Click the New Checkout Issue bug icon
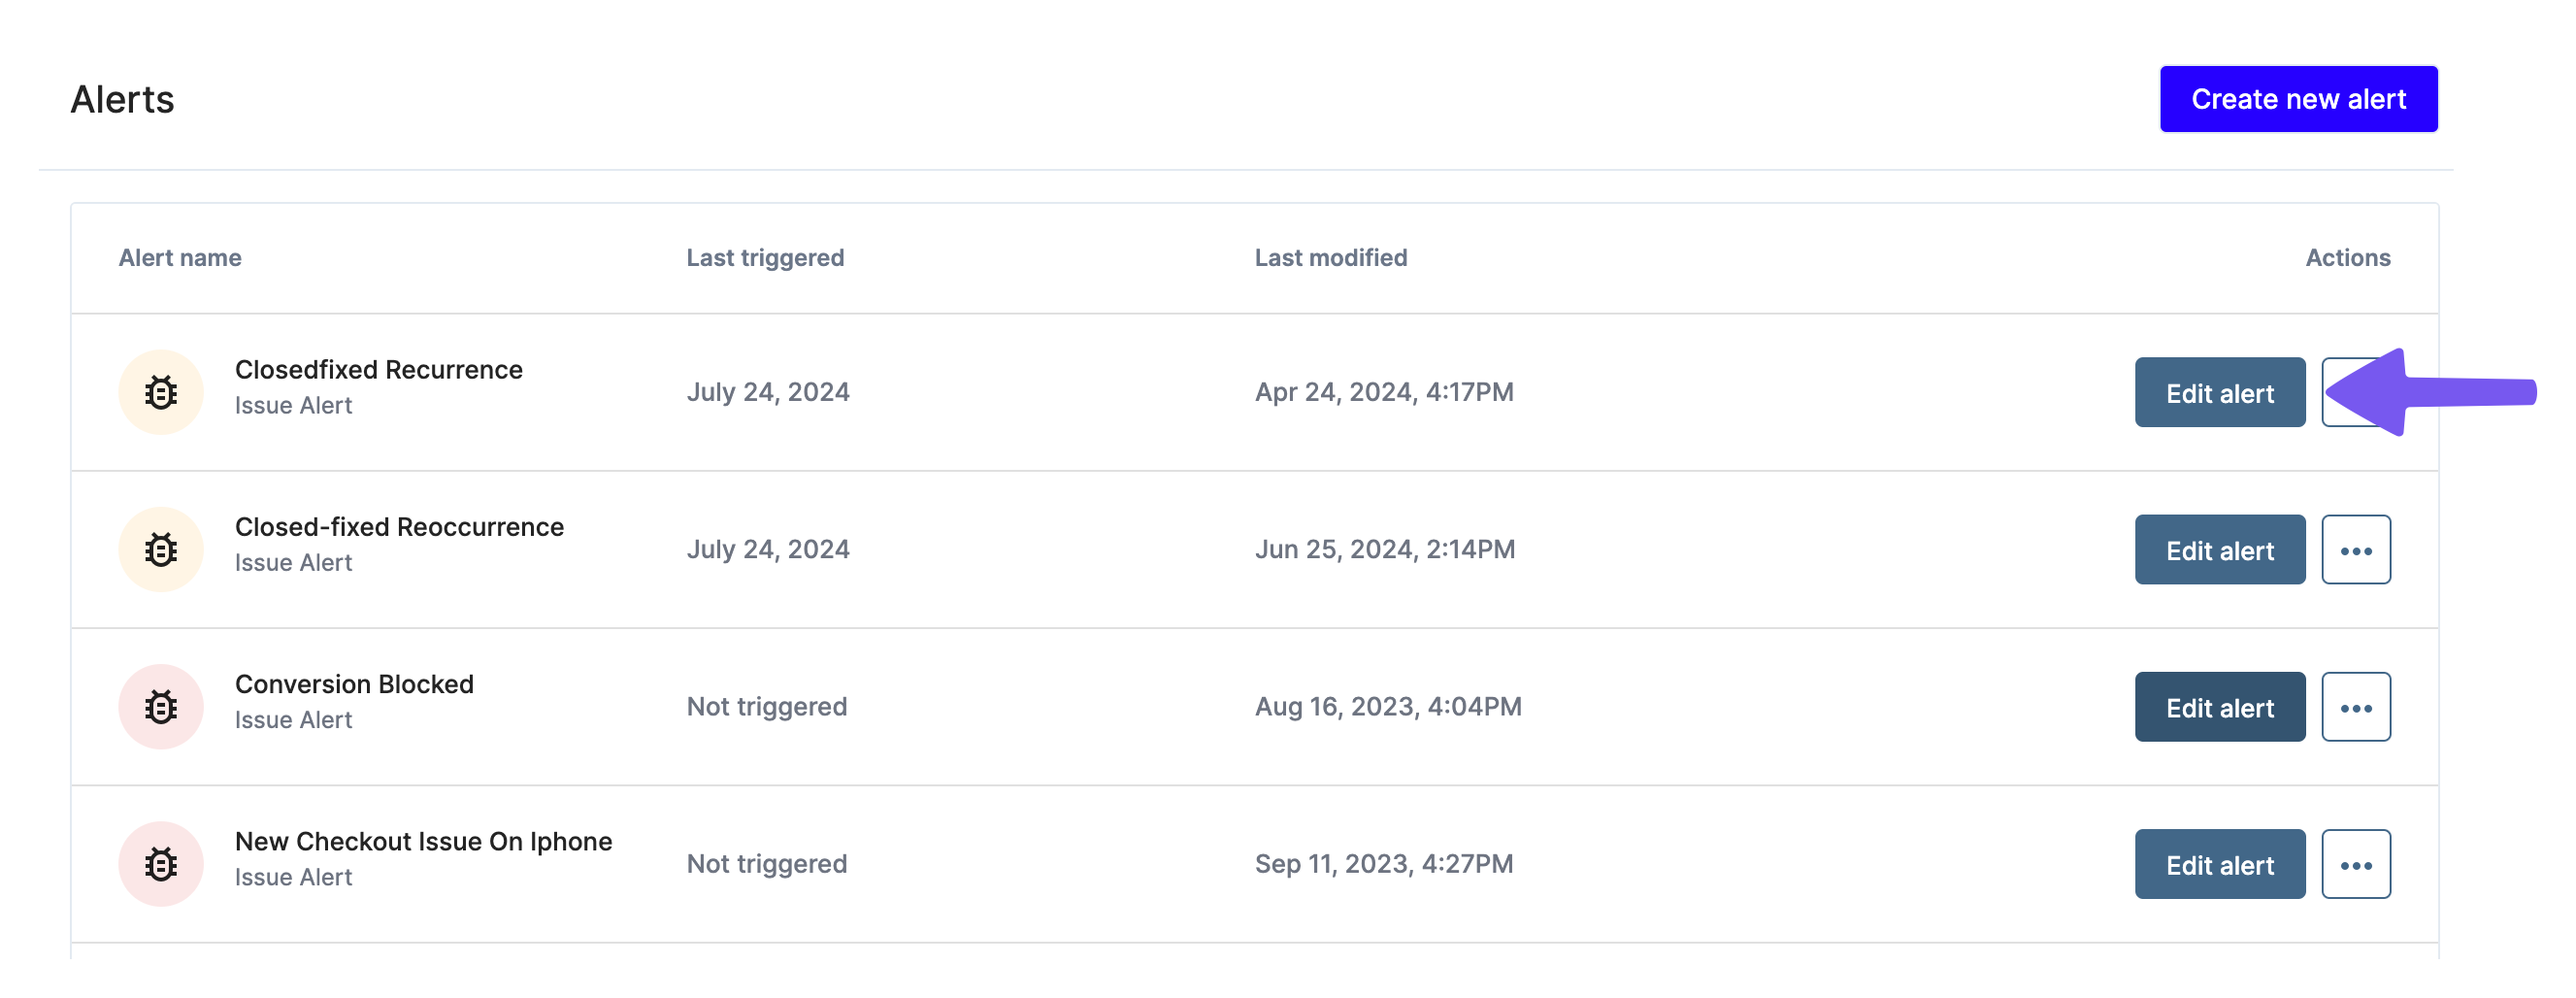2576x998 pixels. tap(161, 864)
